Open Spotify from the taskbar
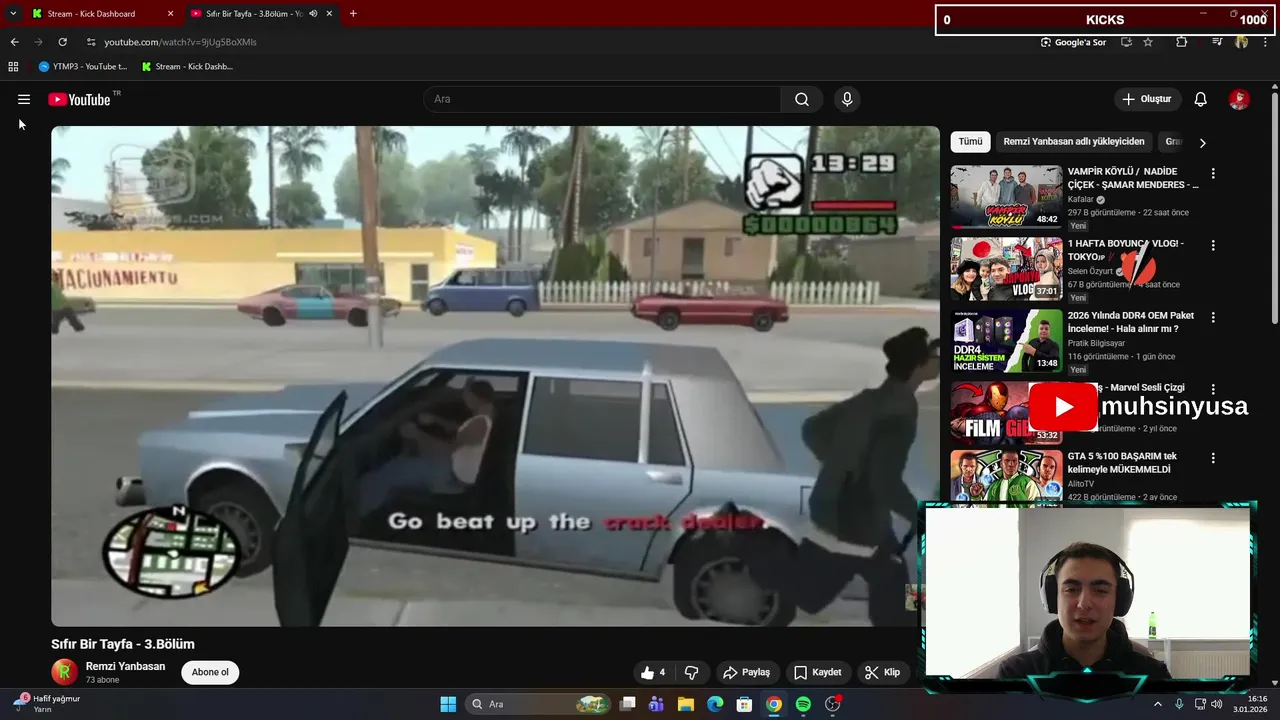 [x=803, y=704]
